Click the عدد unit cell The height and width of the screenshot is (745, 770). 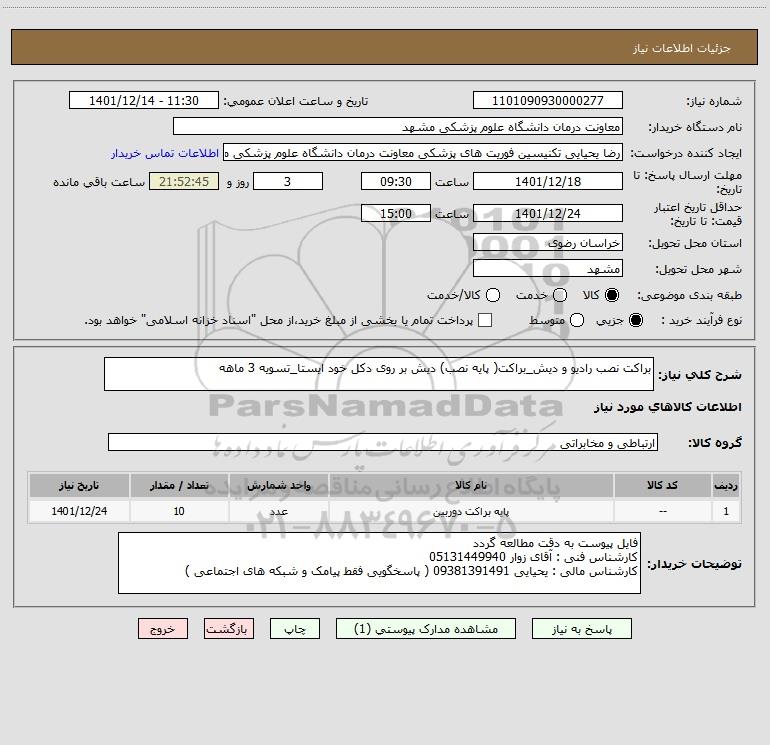tap(278, 511)
